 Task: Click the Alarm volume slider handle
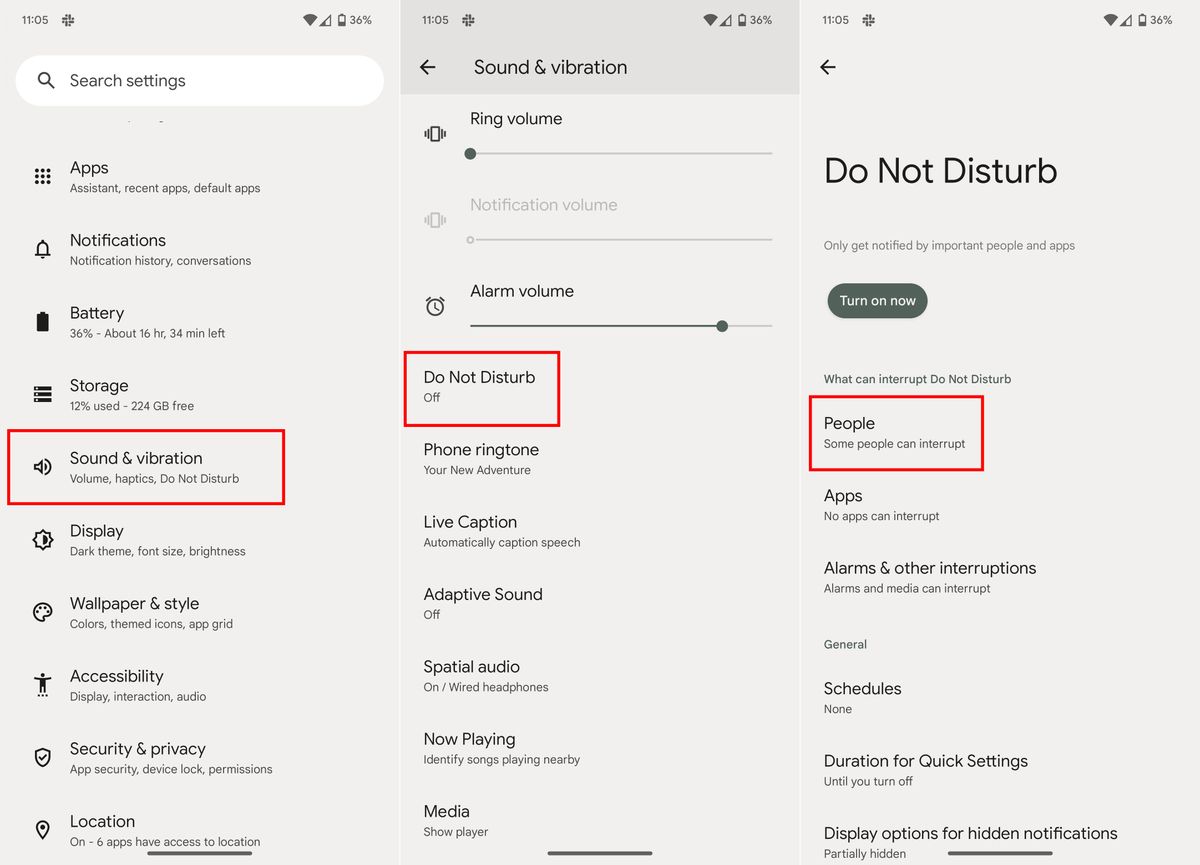coord(722,326)
